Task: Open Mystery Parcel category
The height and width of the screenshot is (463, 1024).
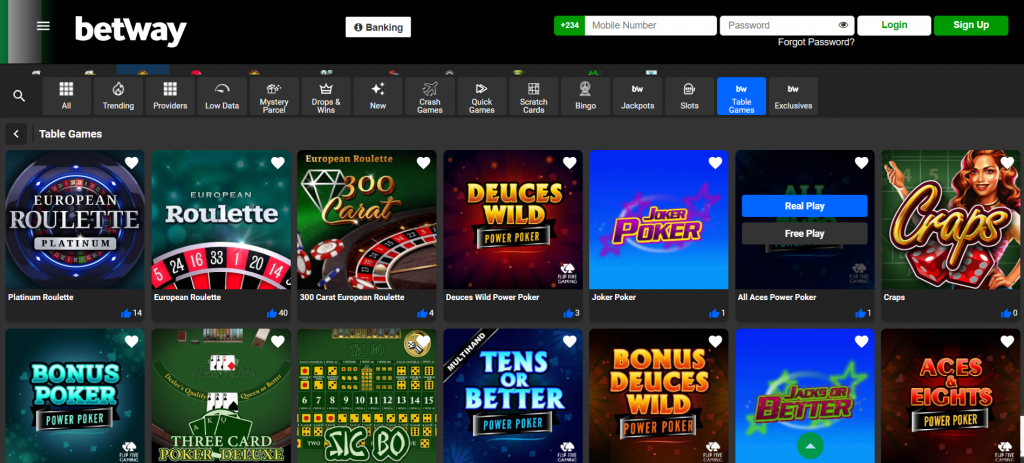Action: [274, 96]
